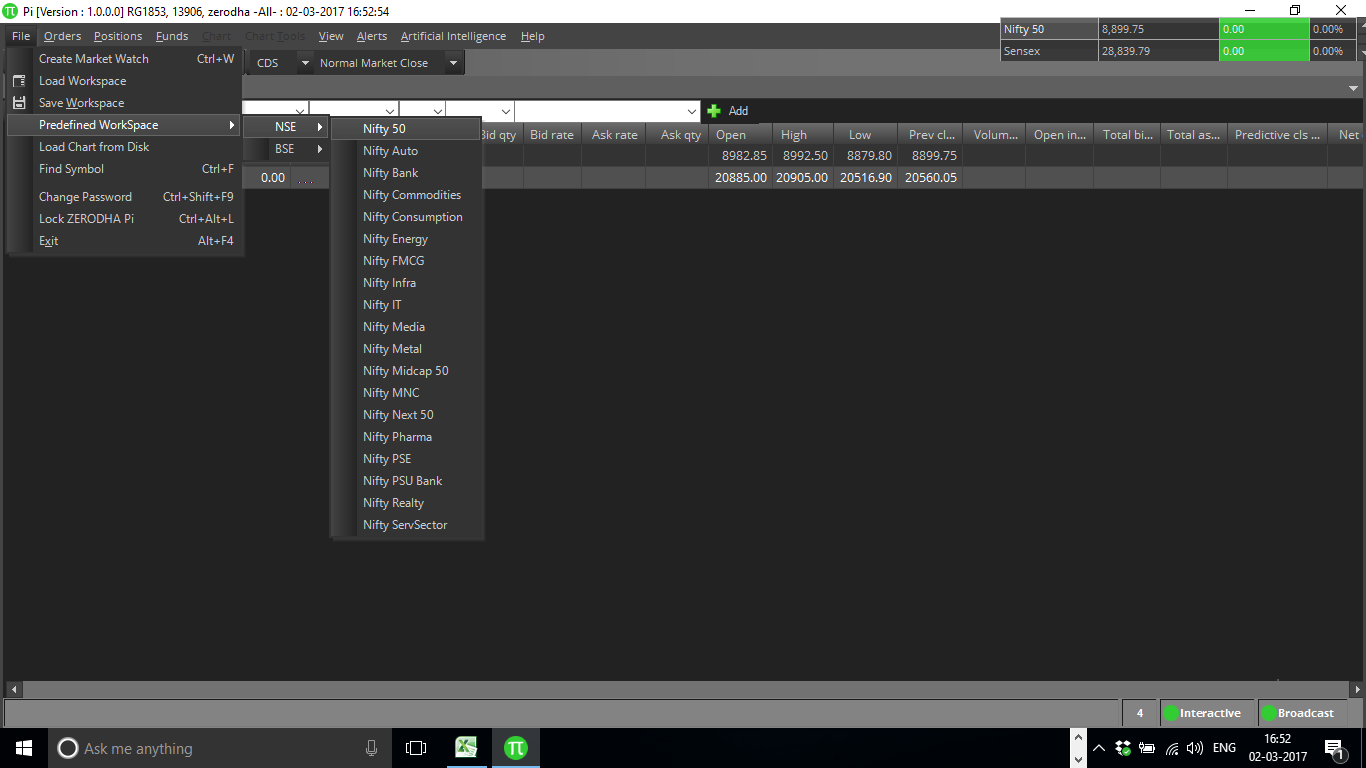Click the Save Workspace floppy icon

tap(19, 103)
